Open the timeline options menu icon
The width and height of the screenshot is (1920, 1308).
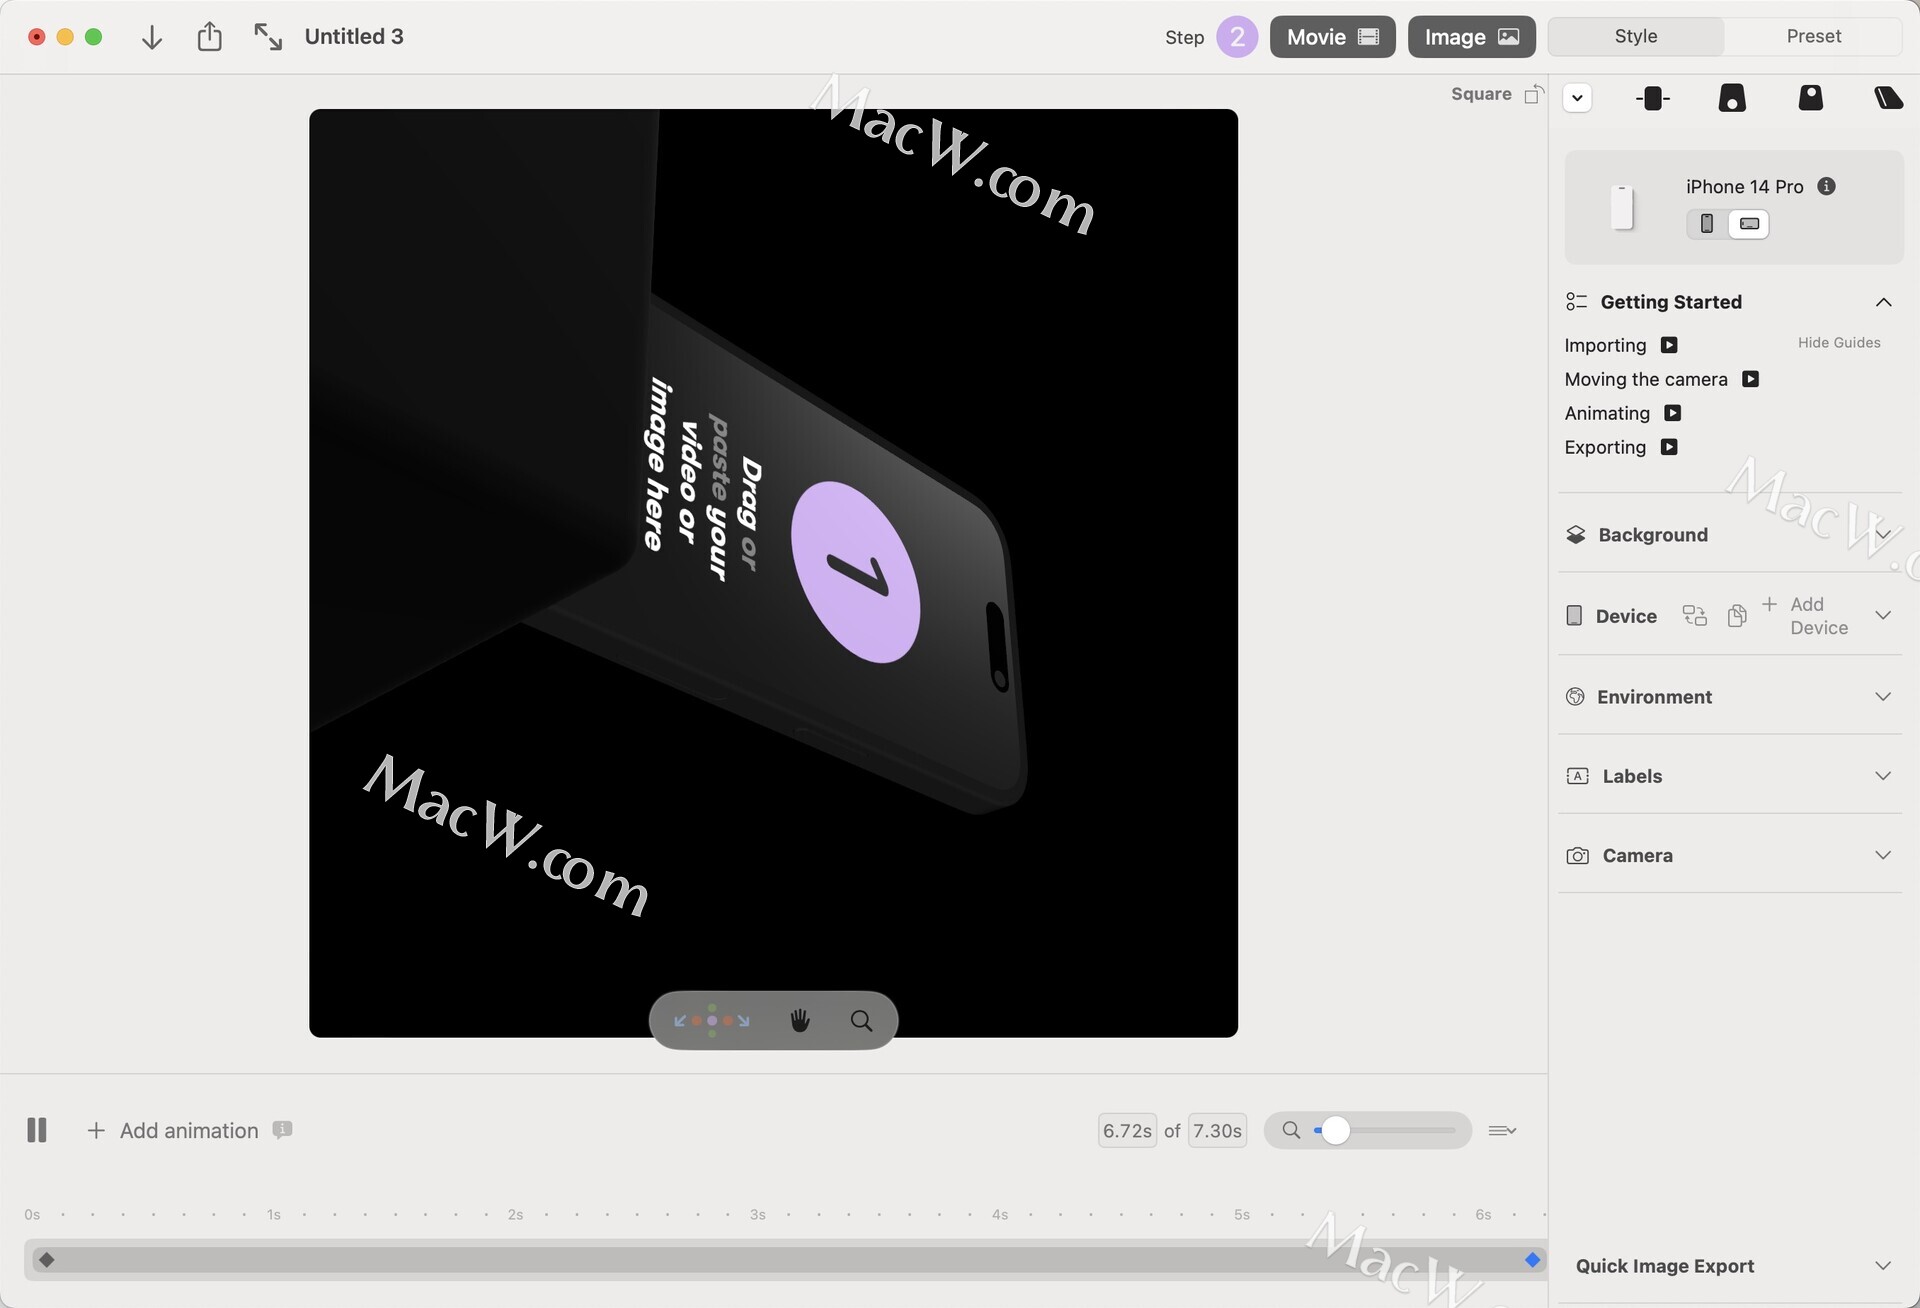1502,1131
